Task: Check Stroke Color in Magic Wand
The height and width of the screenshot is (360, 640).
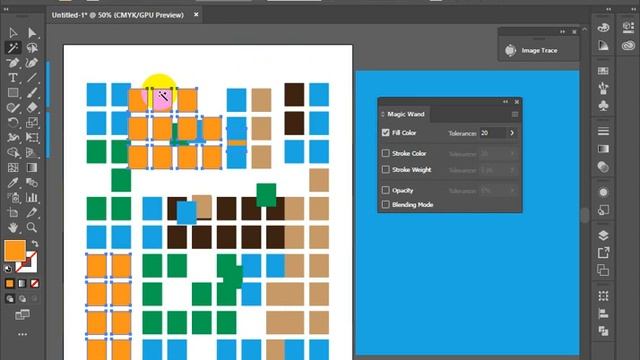Action: (x=385, y=153)
